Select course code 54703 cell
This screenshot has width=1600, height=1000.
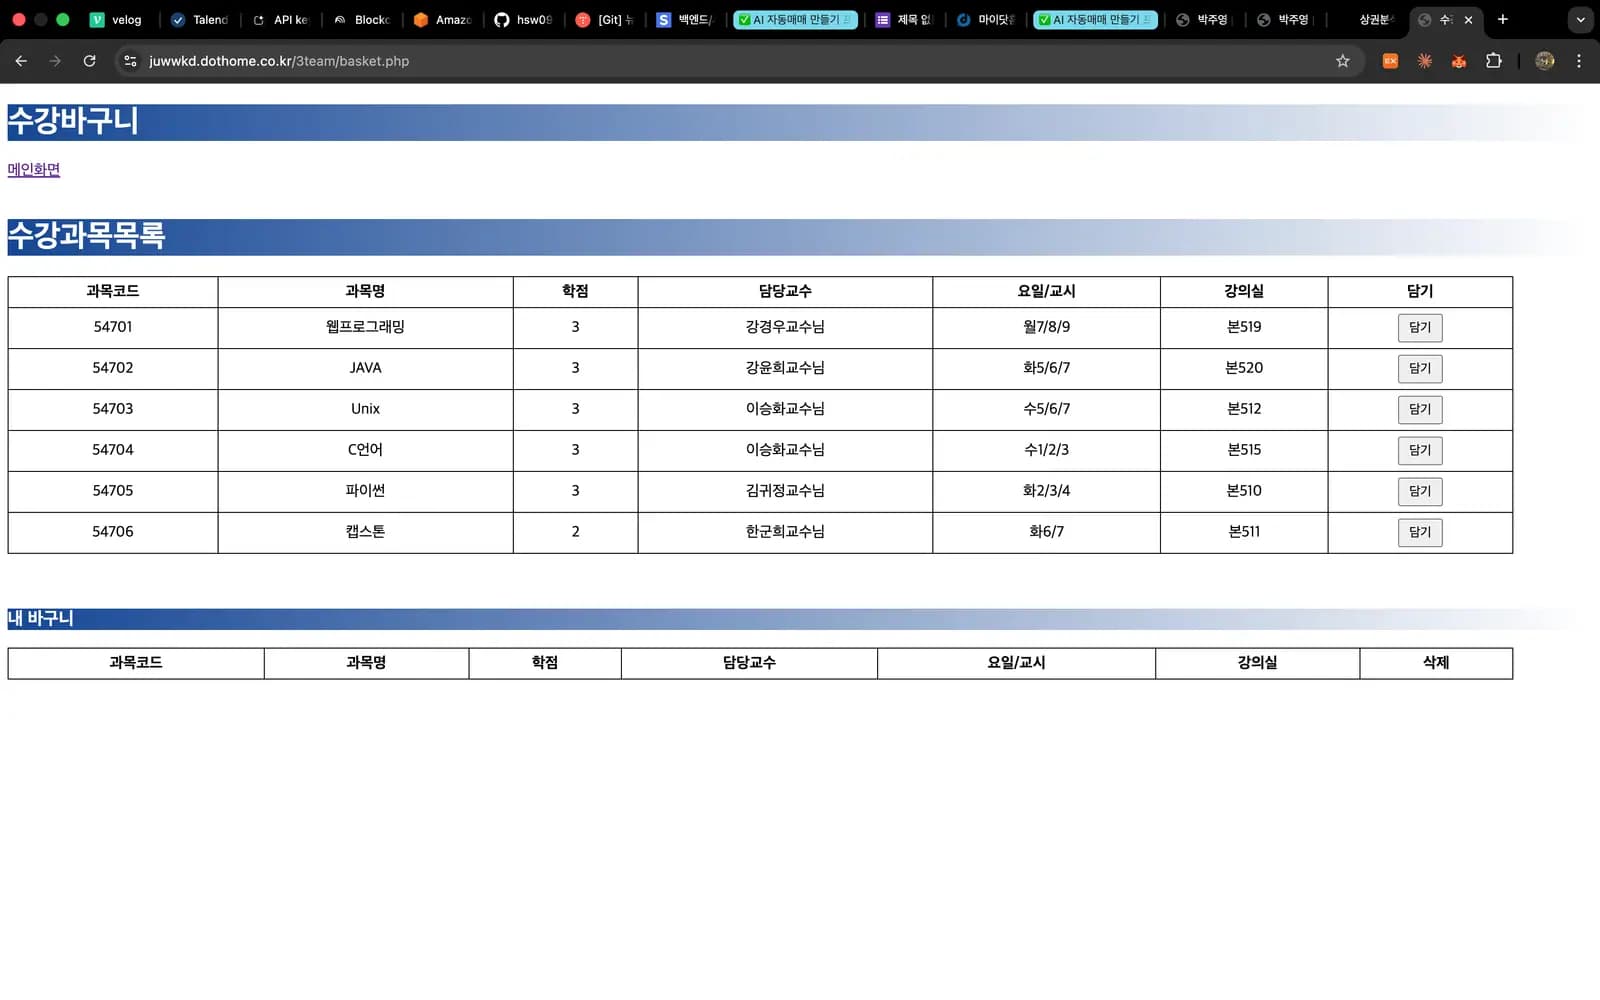coord(113,409)
